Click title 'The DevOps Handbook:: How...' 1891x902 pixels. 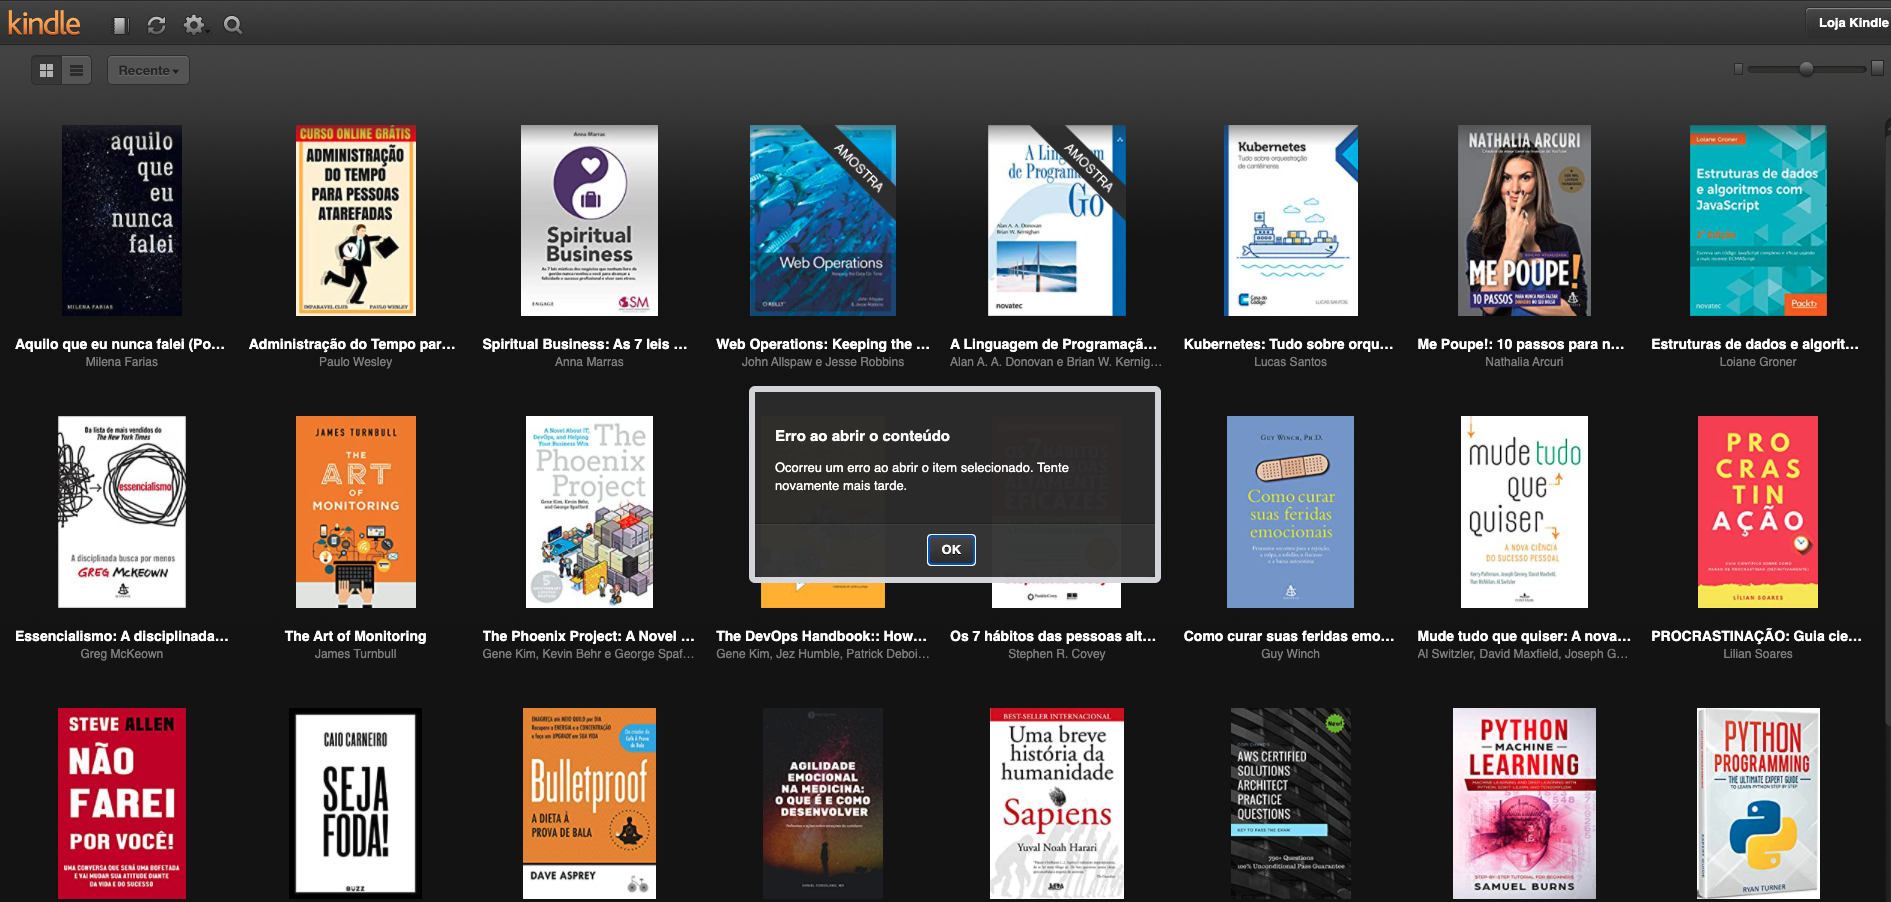tap(822, 636)
